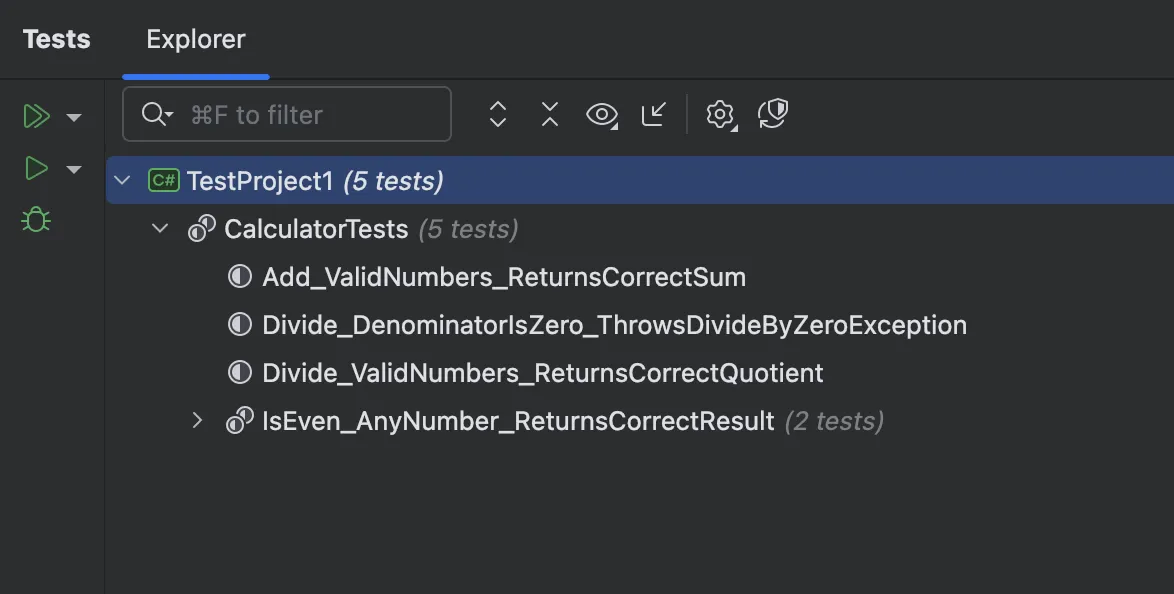Click the Run selected tests play icon
Image resolution: width=1174 pixels, height=594 pixels.
[x=36, y=168]
